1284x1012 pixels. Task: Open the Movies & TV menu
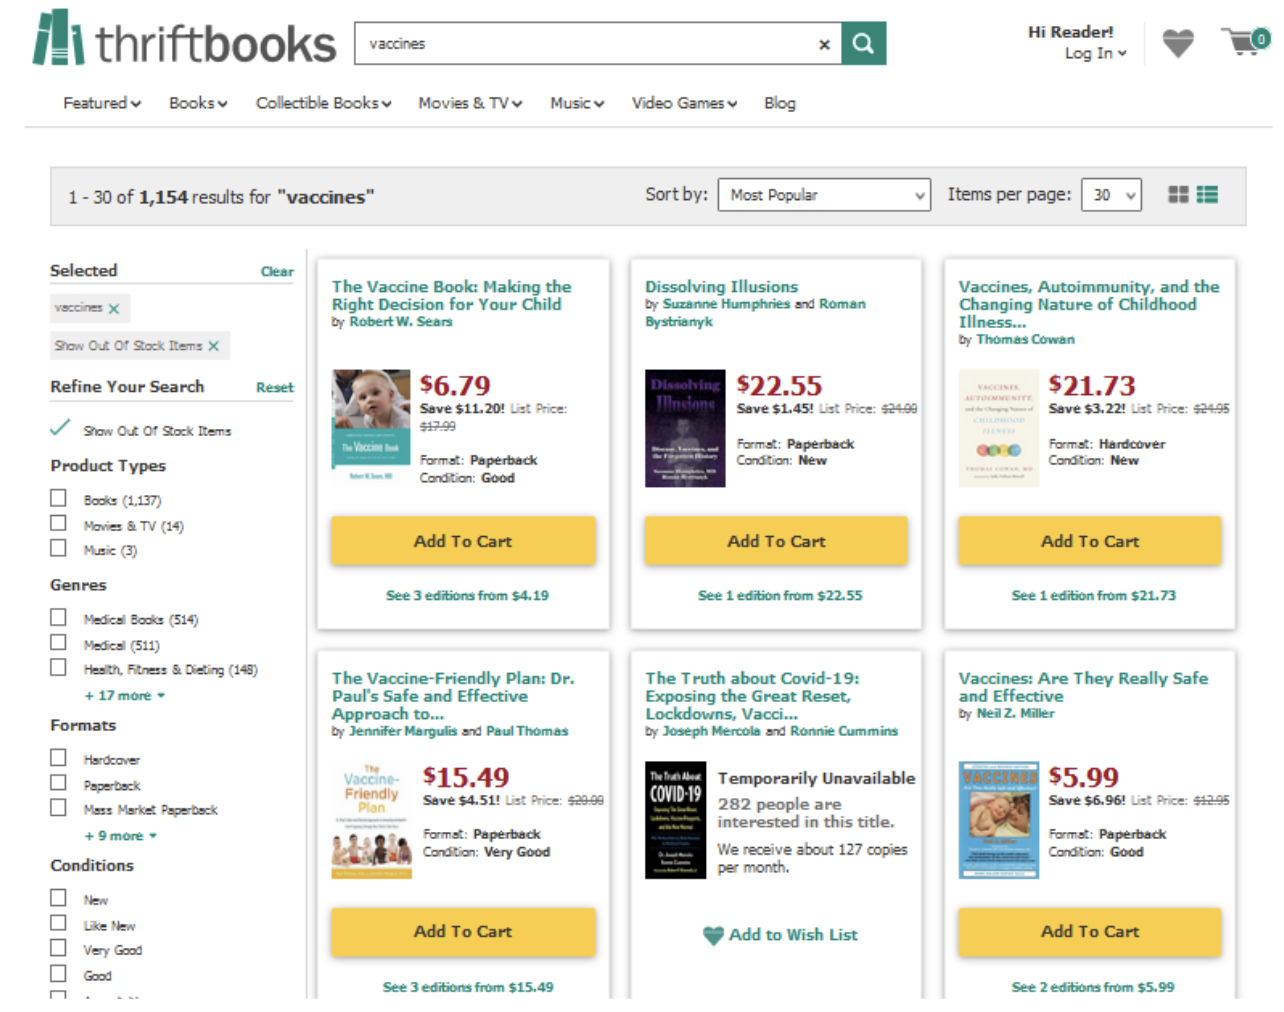(x=470, y=103)
